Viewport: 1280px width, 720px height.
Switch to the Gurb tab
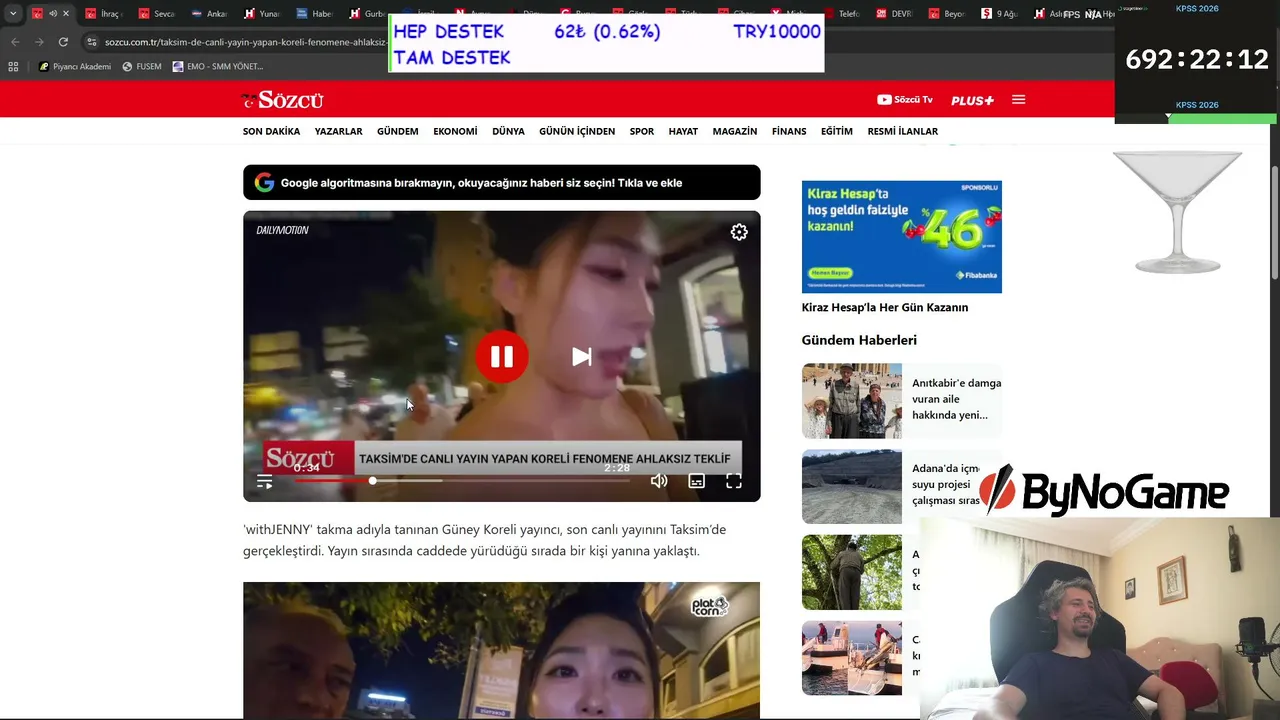click(368, 14)
